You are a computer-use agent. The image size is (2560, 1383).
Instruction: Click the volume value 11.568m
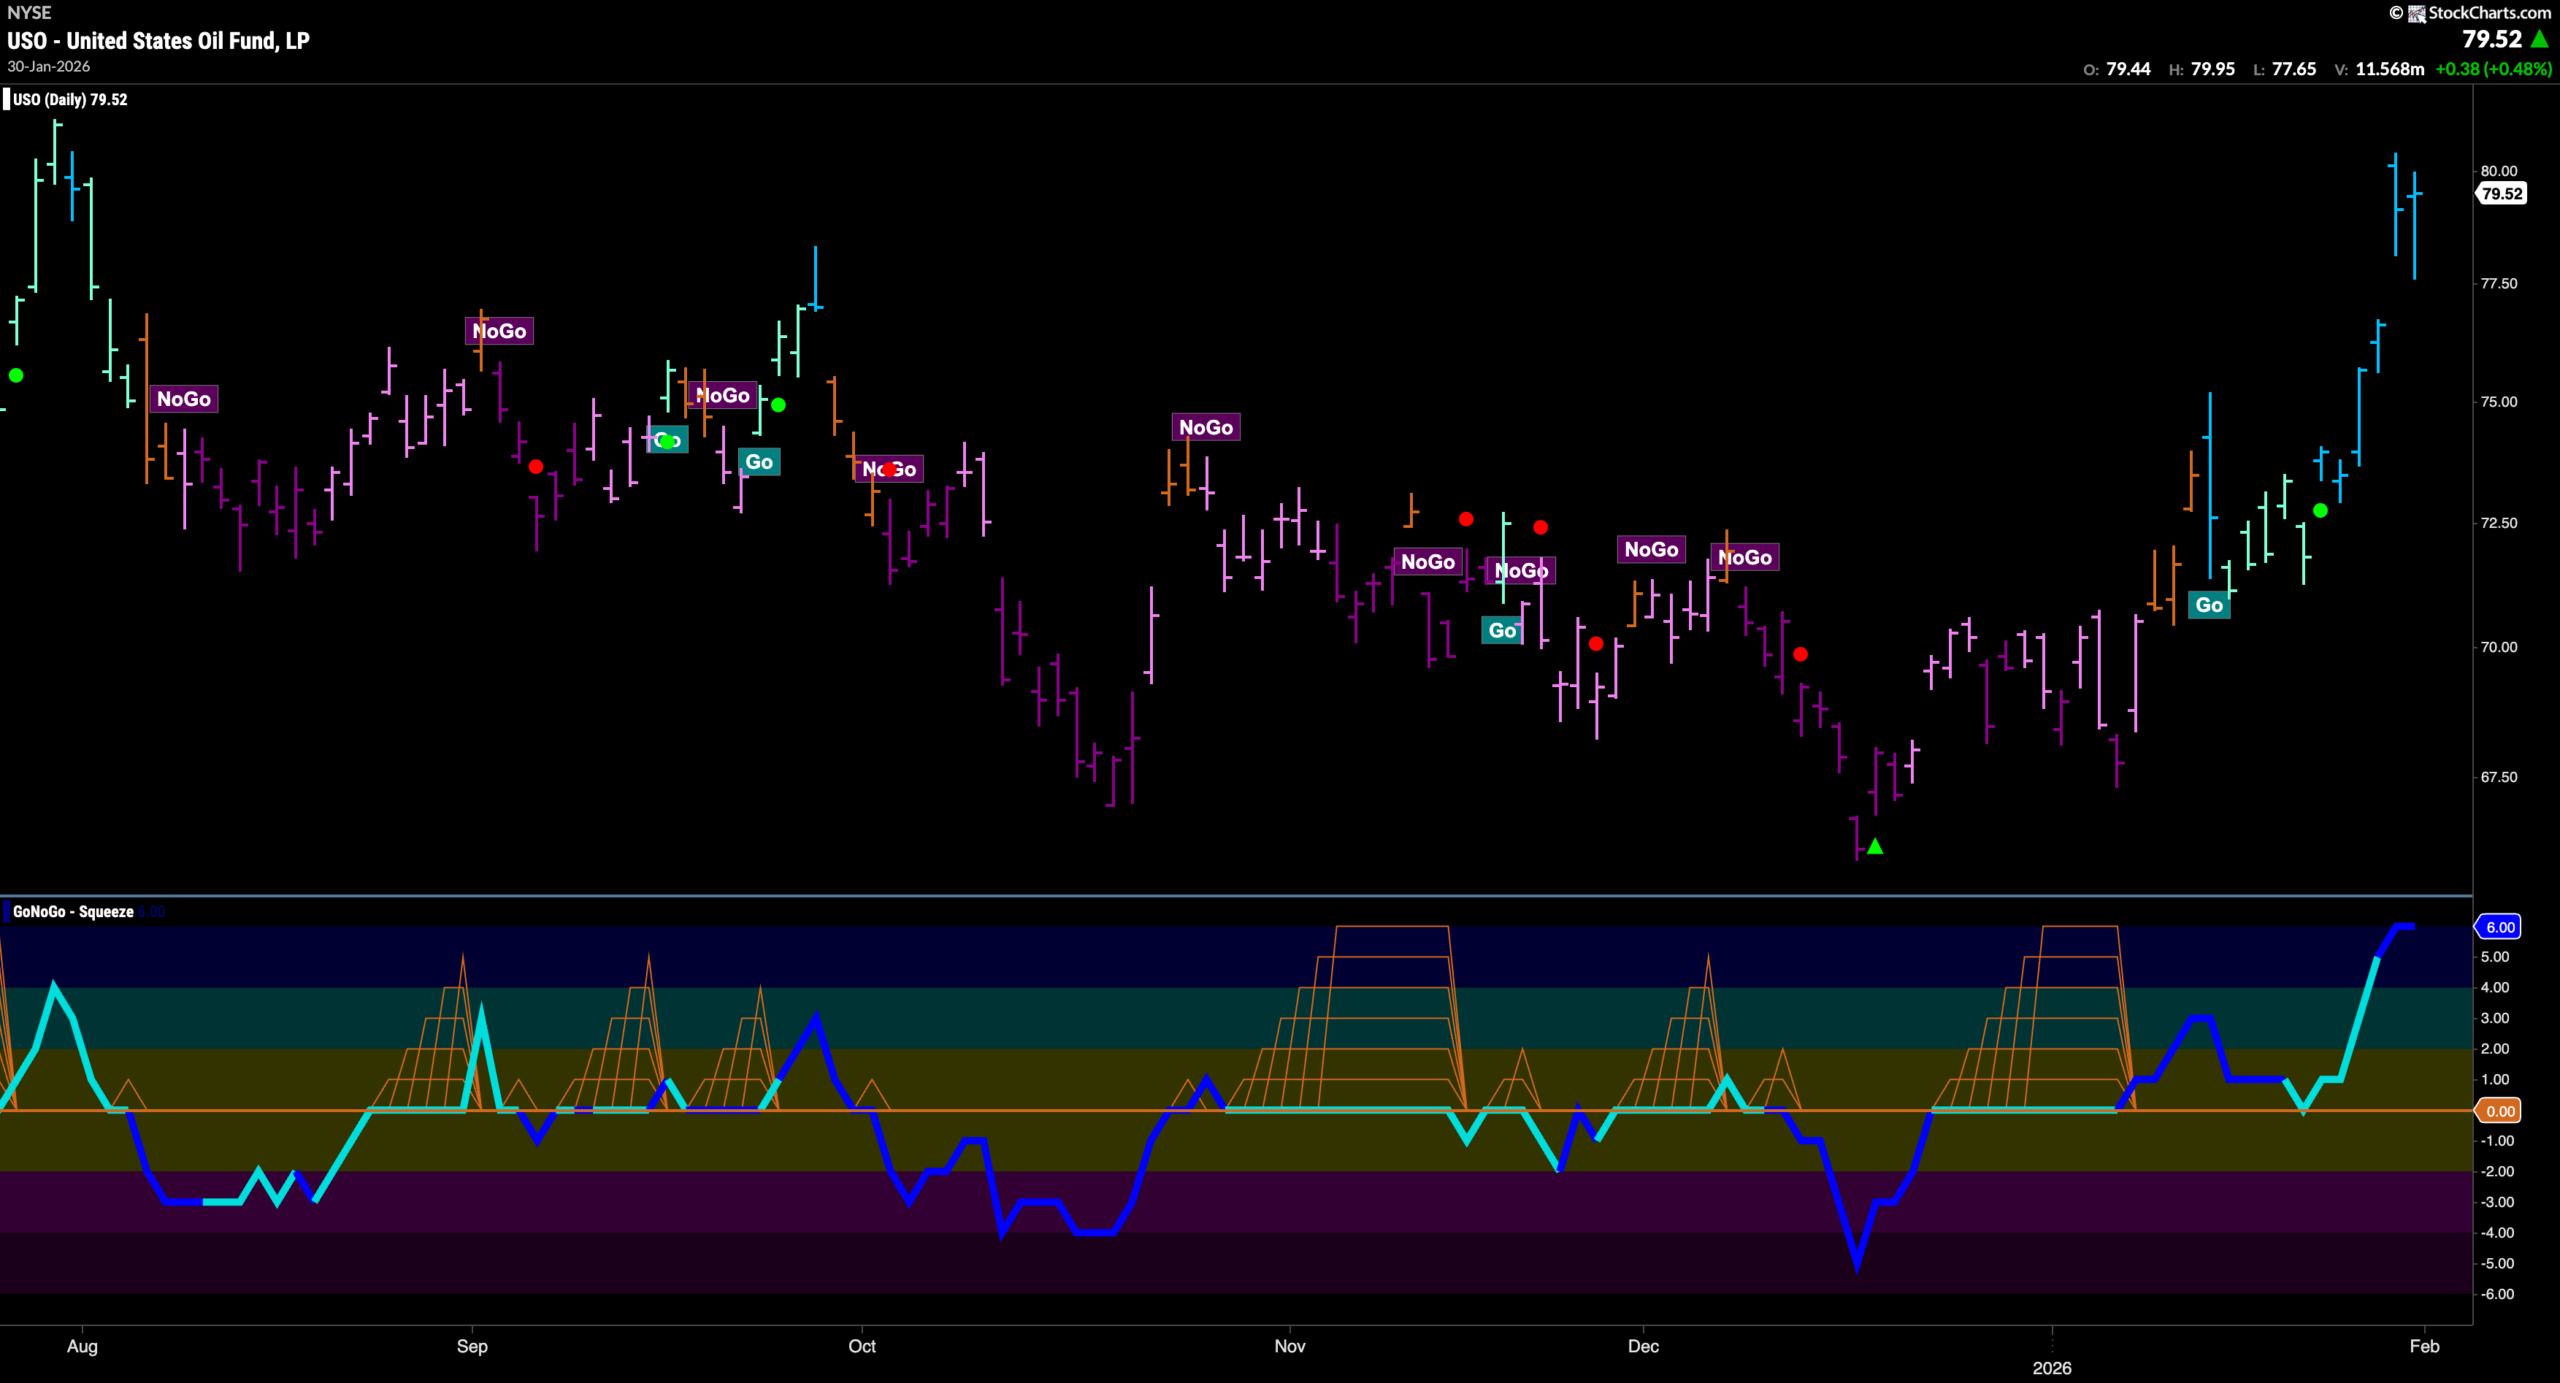(2390, 69)
